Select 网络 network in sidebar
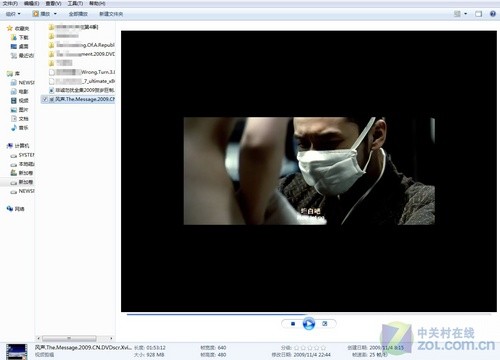 pos(16,209)
